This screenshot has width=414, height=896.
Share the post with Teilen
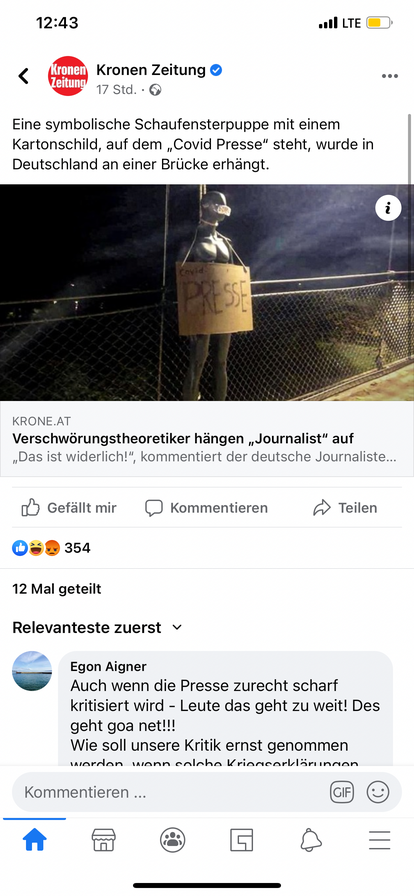[345, 507]
